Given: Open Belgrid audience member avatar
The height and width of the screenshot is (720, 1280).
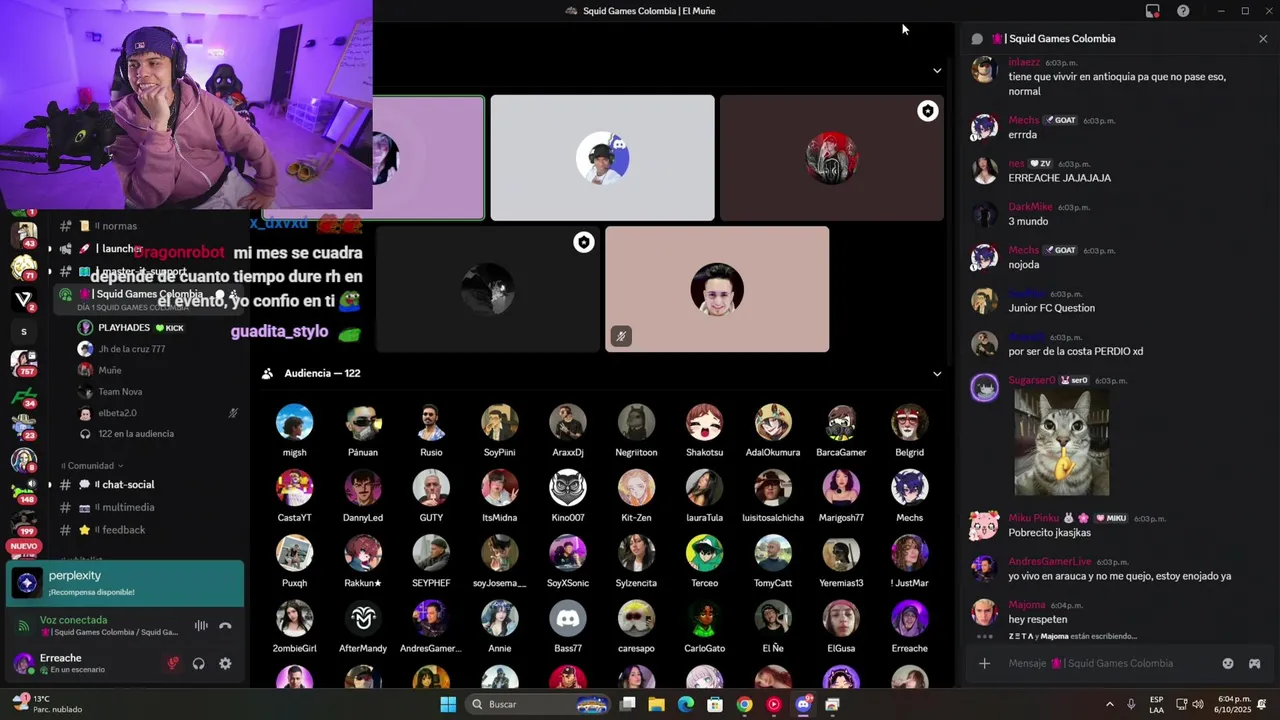Looking at the screenshot, I should click(x=909, y=423).
